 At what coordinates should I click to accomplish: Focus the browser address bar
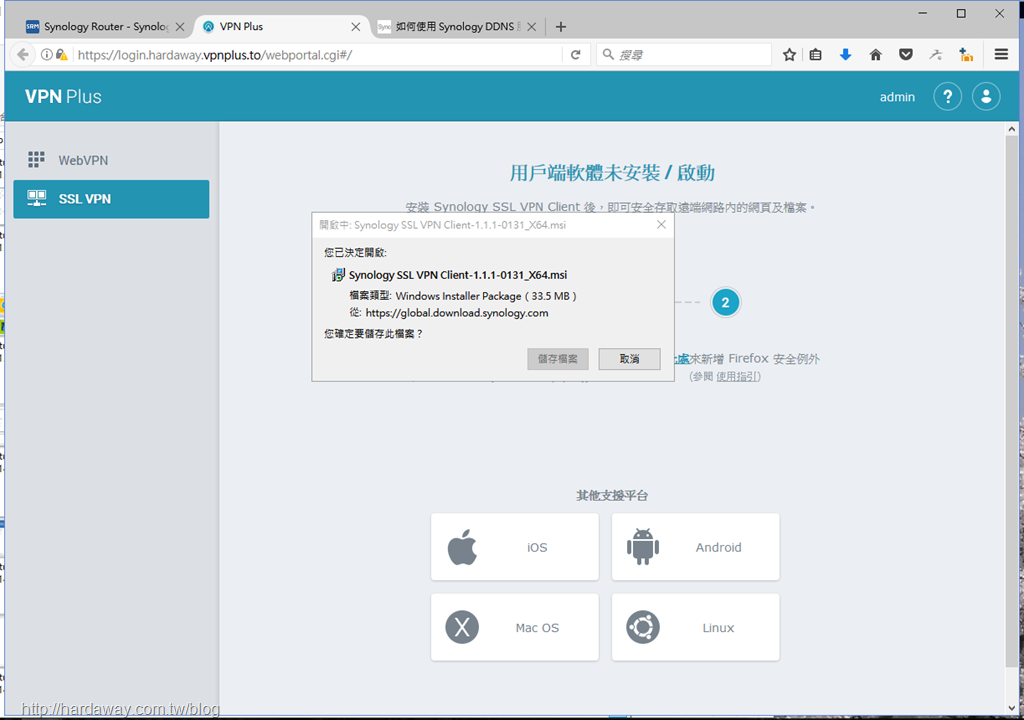point(317,55)
